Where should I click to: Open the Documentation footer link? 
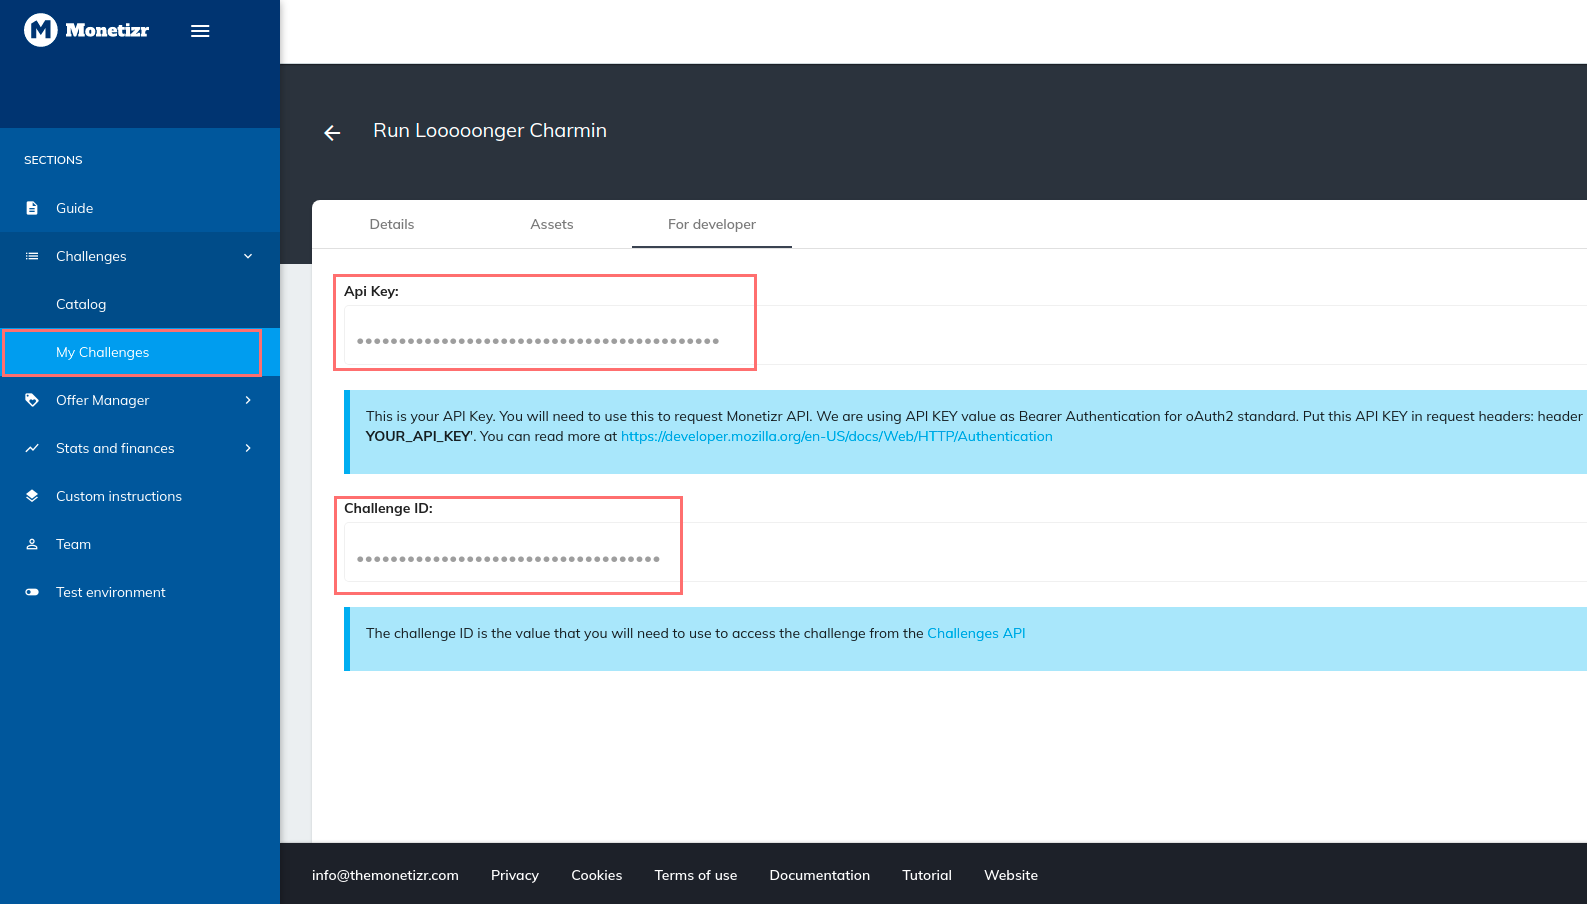(x=820, y=875)
